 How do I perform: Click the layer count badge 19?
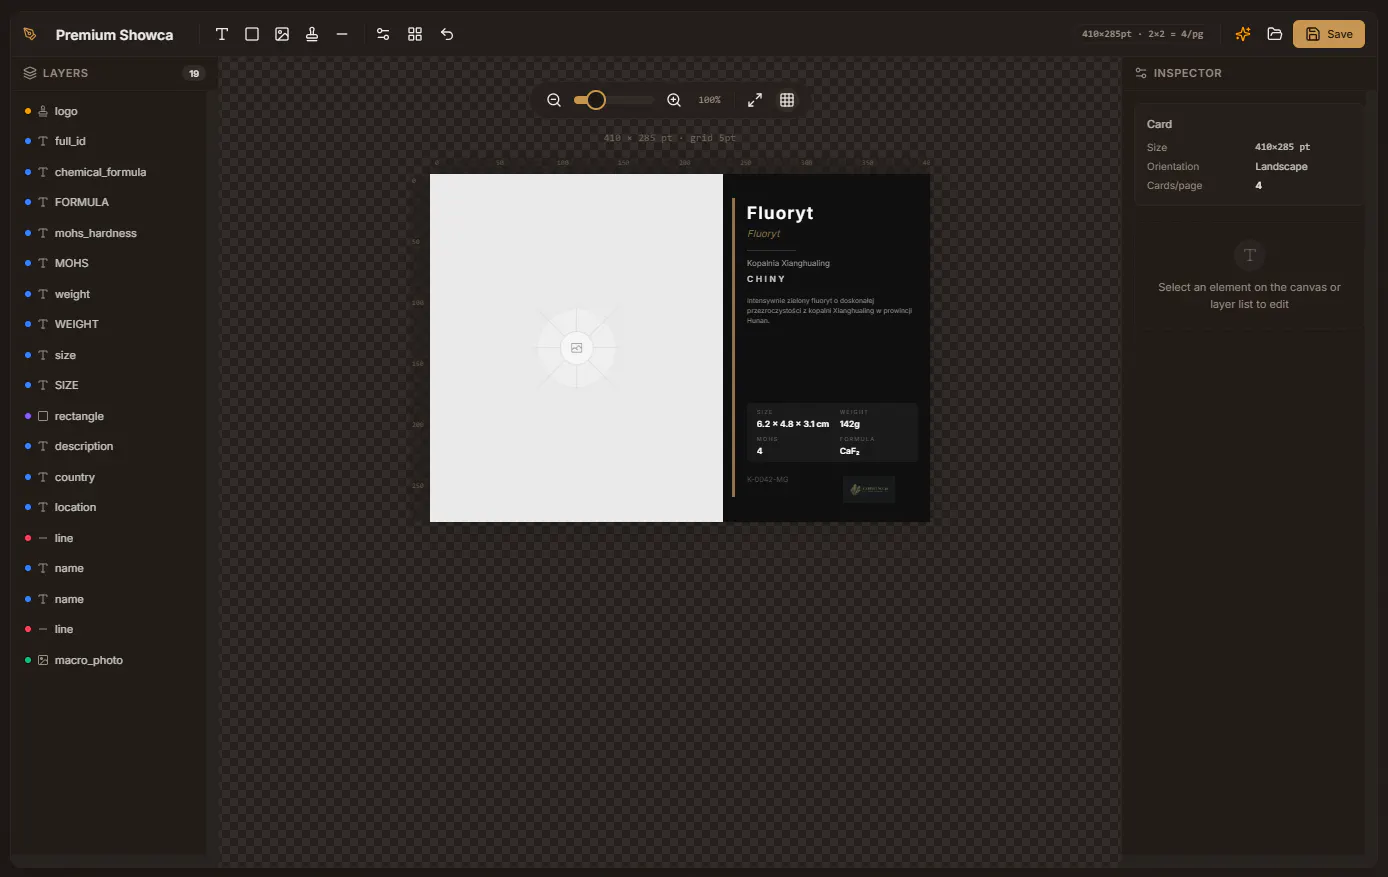click(194, 73)
